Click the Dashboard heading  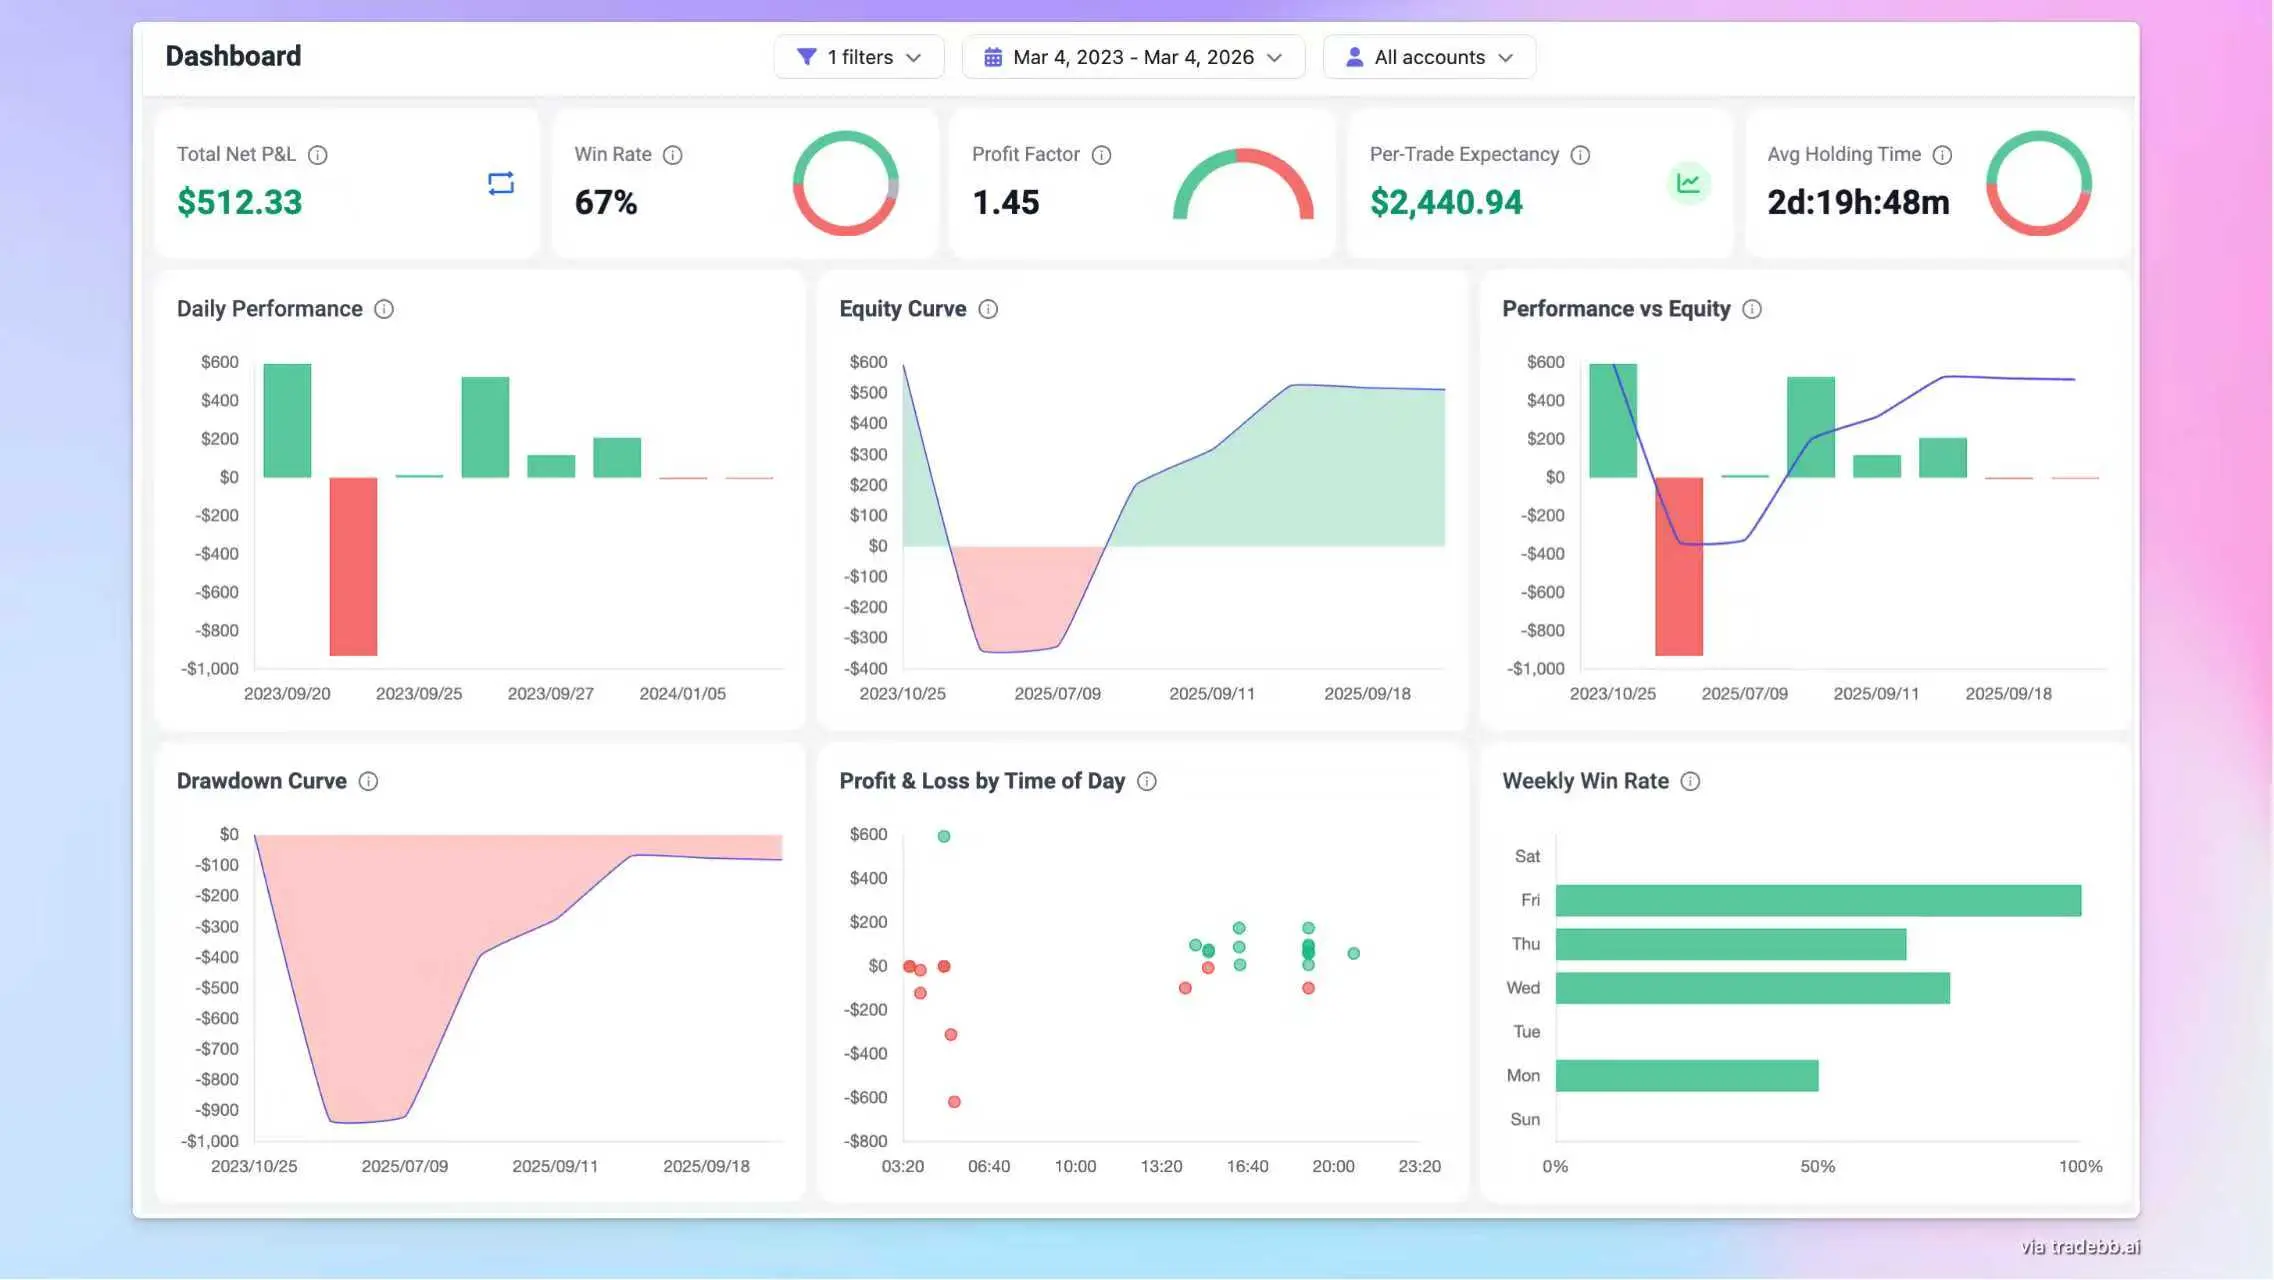pyautogui.click(x=233, y=55)
